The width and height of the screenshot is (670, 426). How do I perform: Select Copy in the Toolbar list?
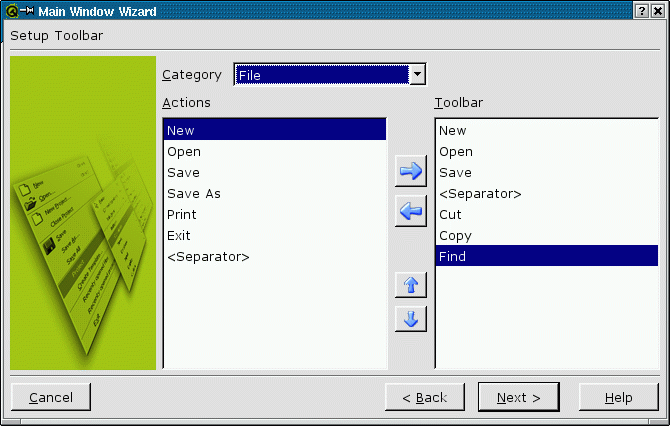coord(455,236)
